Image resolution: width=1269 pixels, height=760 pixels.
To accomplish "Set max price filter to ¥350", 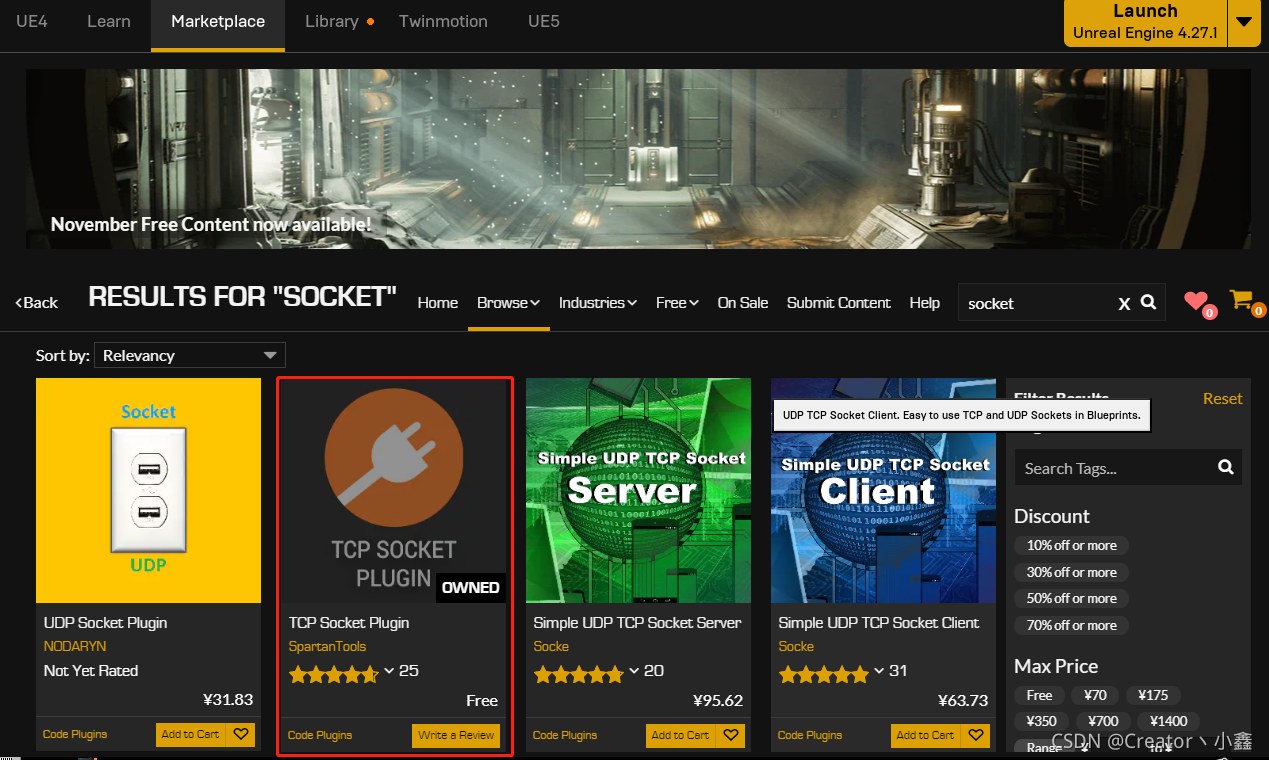I will [x=1041, y=720].
